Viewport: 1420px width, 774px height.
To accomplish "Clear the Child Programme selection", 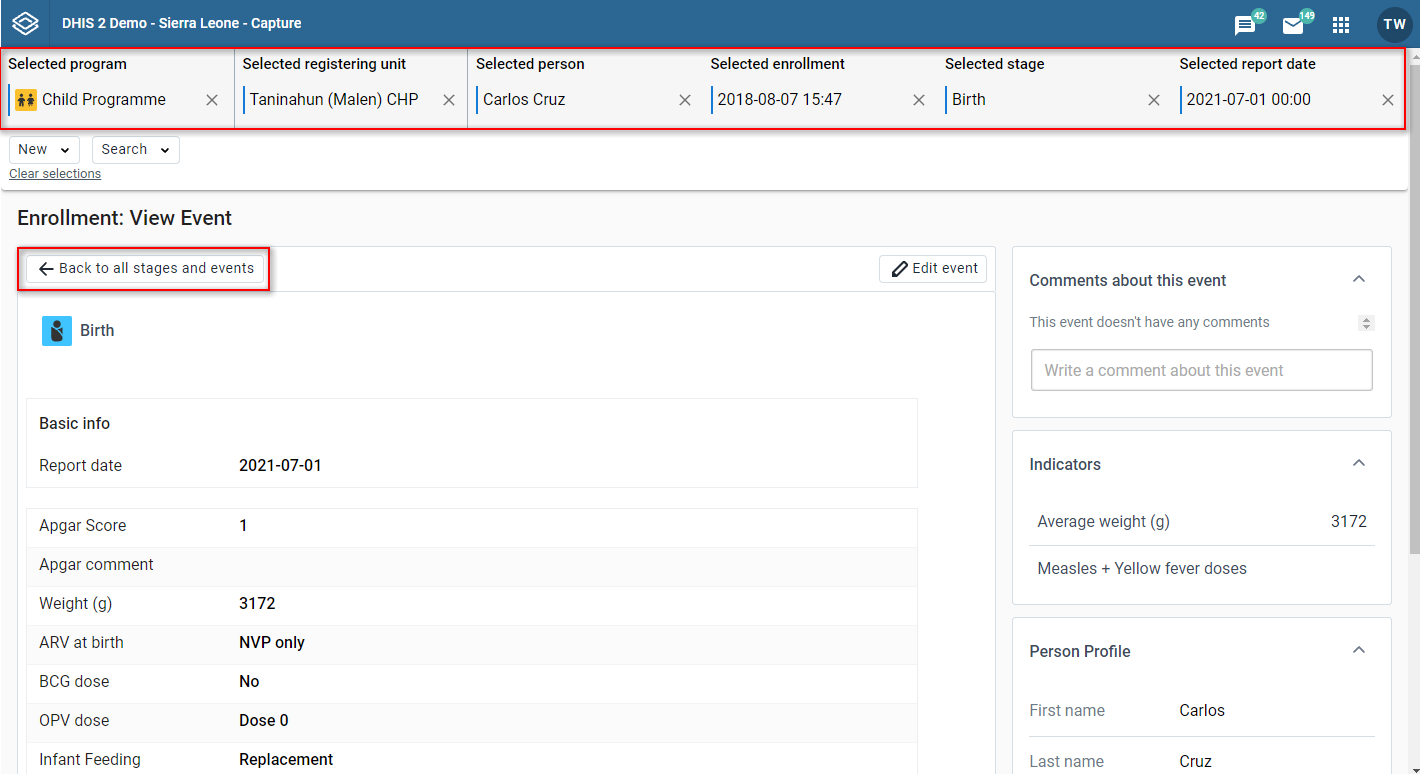I will (212, 100).
